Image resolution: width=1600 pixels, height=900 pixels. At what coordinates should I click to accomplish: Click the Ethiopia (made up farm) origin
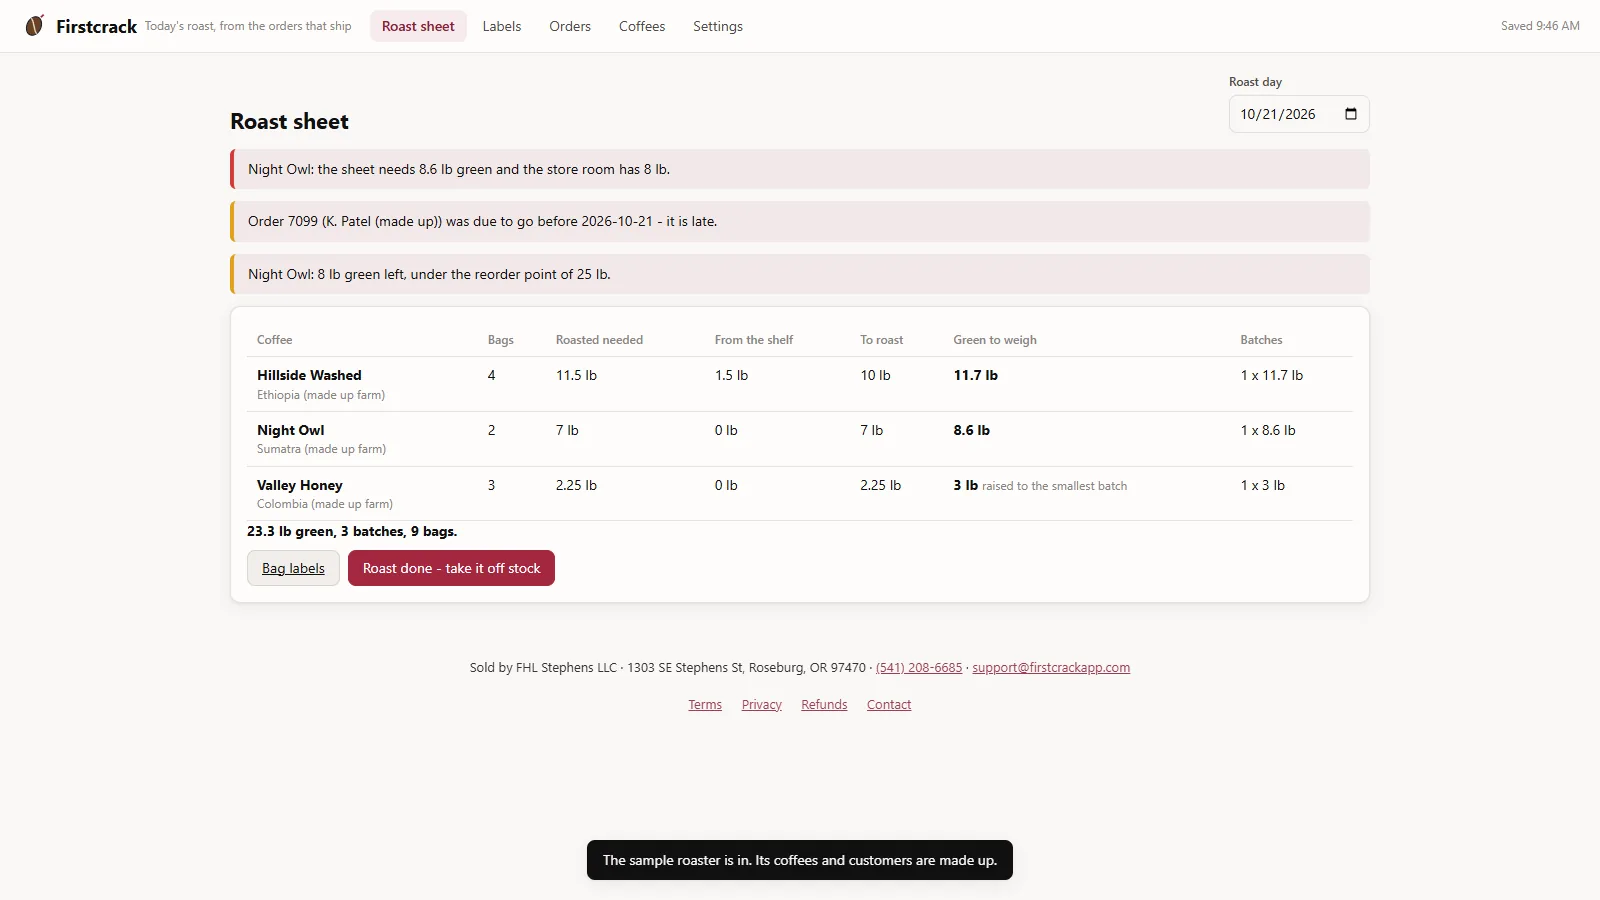pyautogui.click(x=321, y=395)
